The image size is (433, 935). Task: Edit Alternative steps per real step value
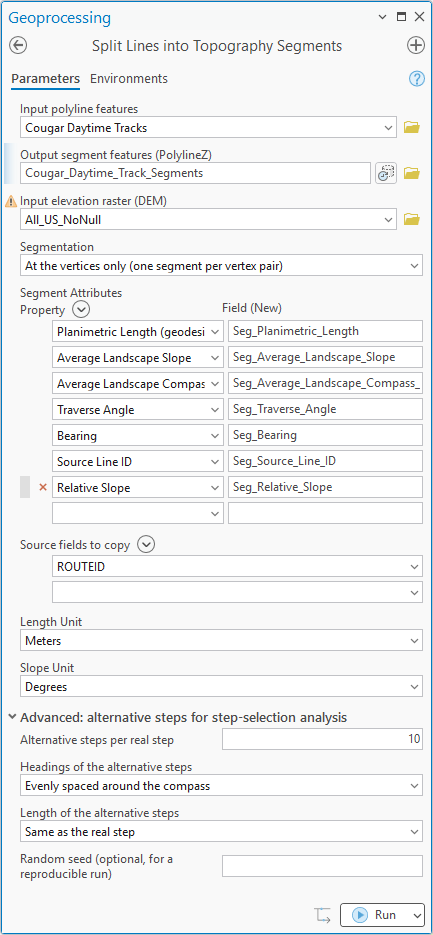(x=322, y=739)
